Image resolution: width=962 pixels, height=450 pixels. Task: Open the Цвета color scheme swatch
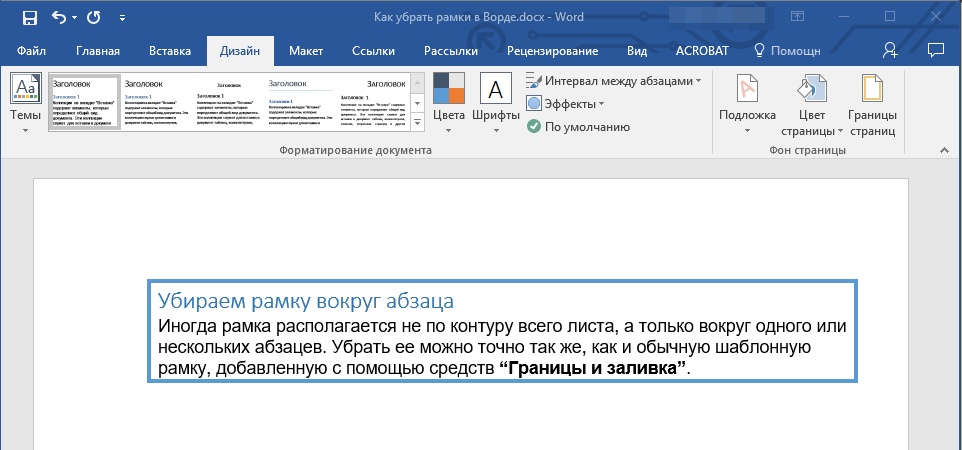[x=449, y=100]
